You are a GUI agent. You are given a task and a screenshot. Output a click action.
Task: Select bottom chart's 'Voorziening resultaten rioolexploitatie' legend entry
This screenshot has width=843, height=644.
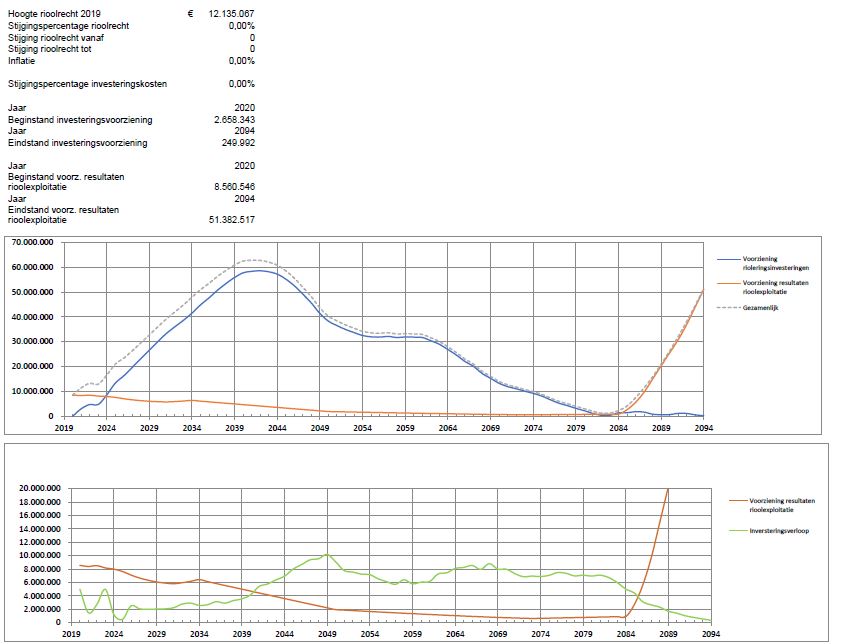[x=779, y=501]
